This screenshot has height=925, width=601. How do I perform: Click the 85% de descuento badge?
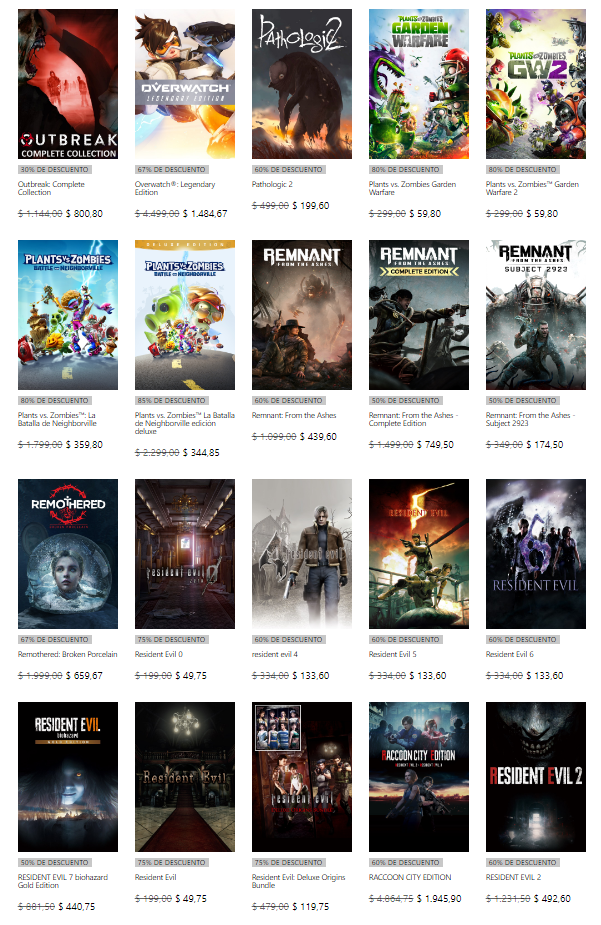(x=168, y=400)
